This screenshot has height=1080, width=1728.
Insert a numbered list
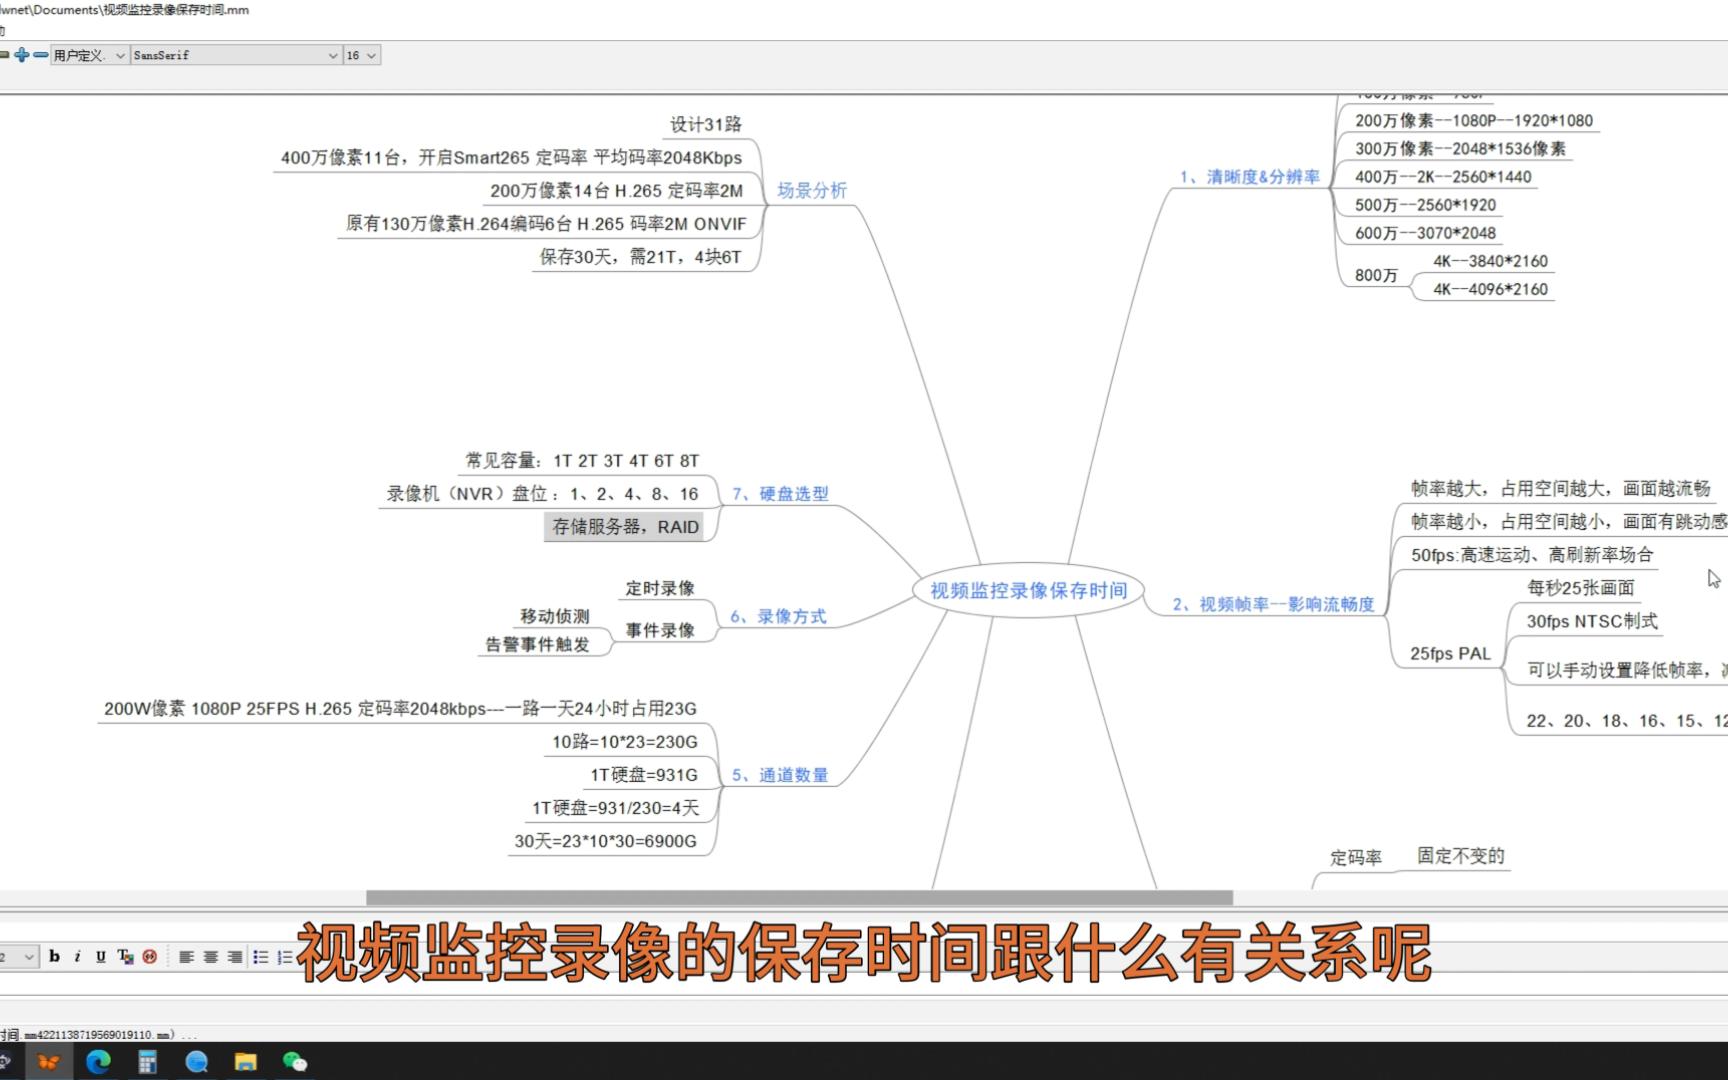click(284, 957)
